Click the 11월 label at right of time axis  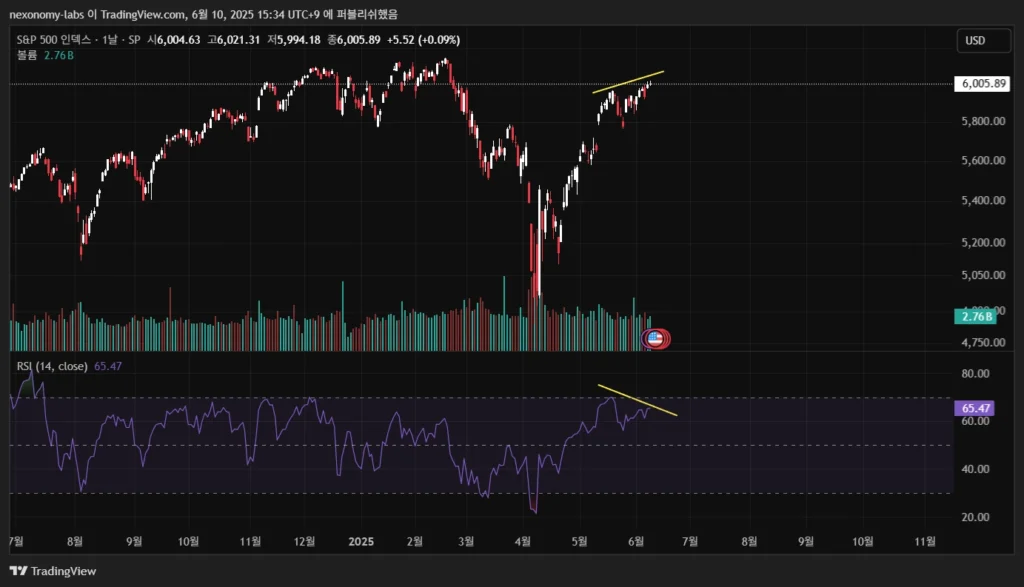click(x=926, y=540)
